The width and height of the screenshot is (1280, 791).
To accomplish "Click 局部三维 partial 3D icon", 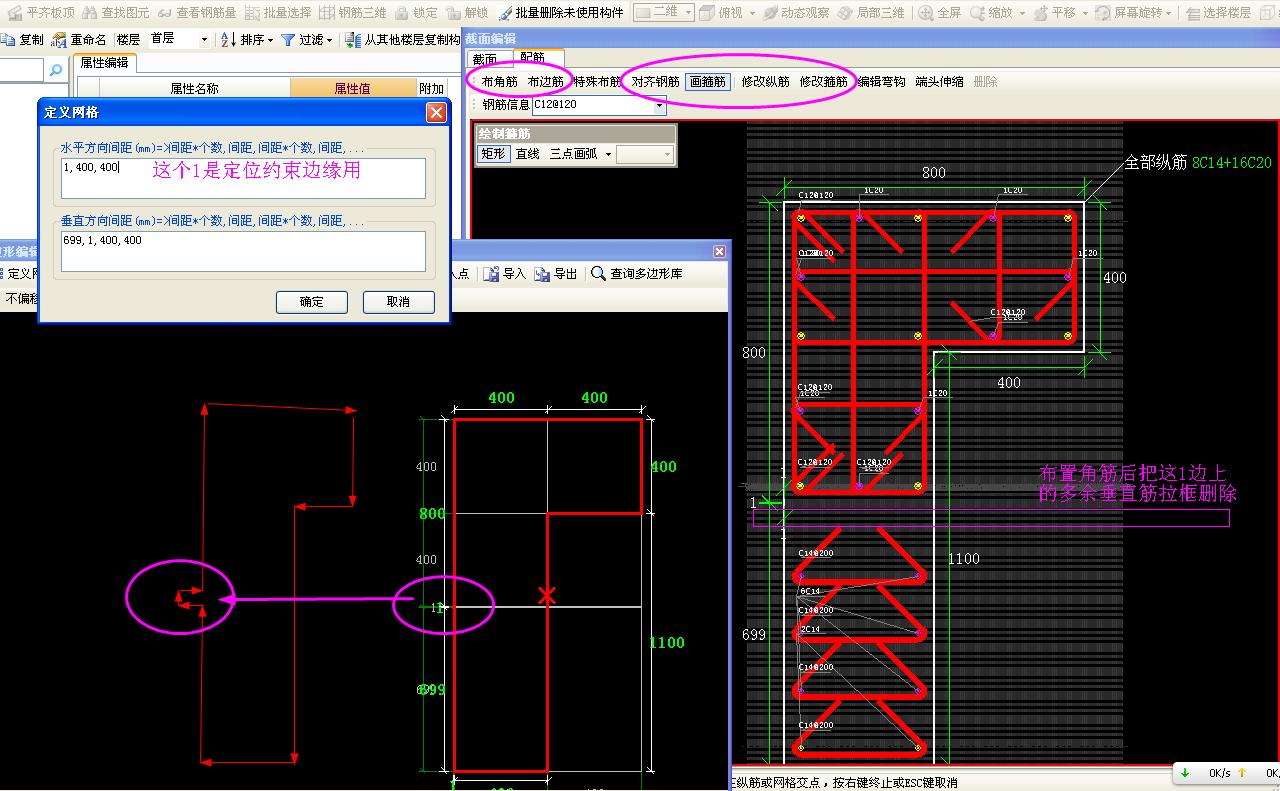I will pos(845,13).
